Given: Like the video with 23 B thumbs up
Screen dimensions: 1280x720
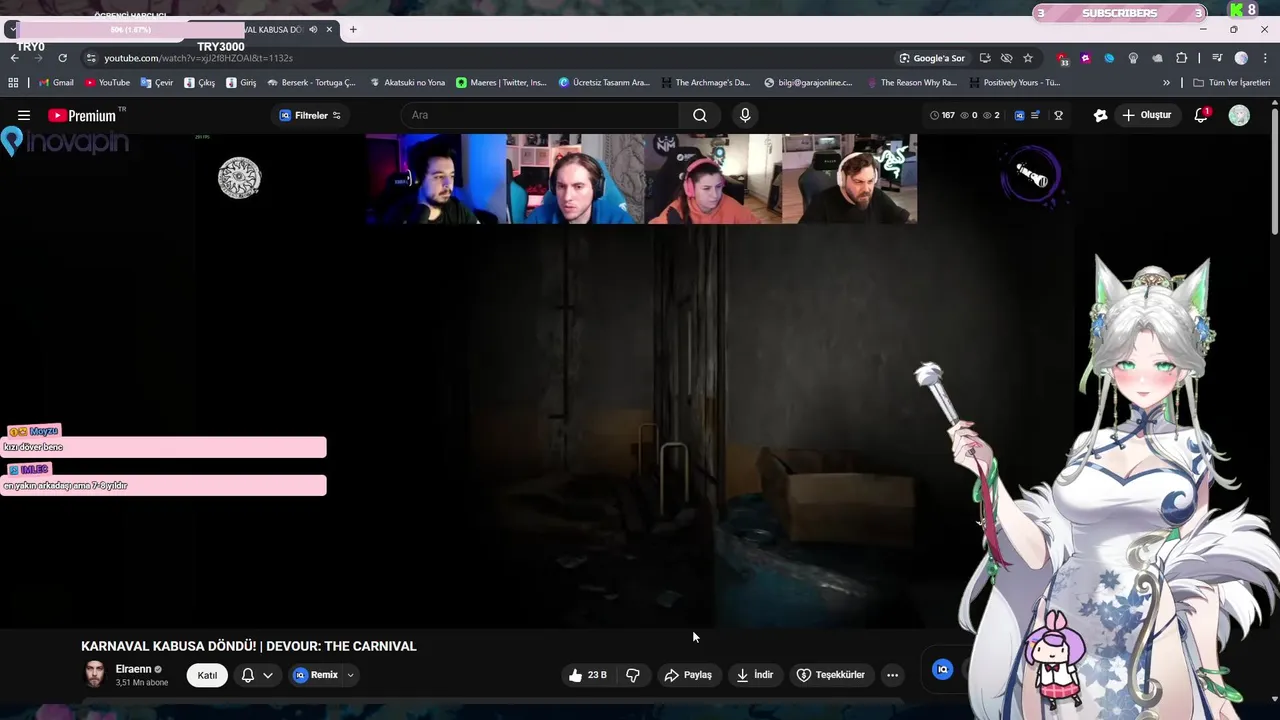Looking at the screenshot, I should [x=588, y=675].
